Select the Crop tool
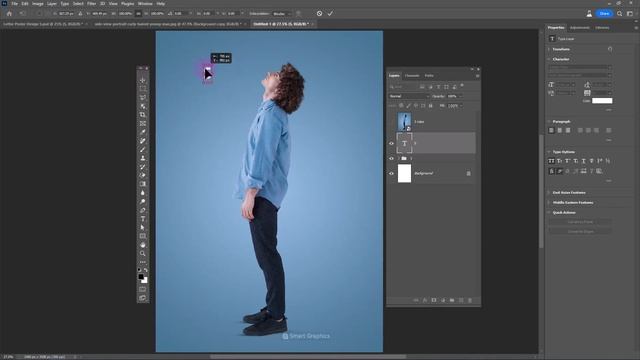This screenshot has width=640, height=360. click(142, 115)
